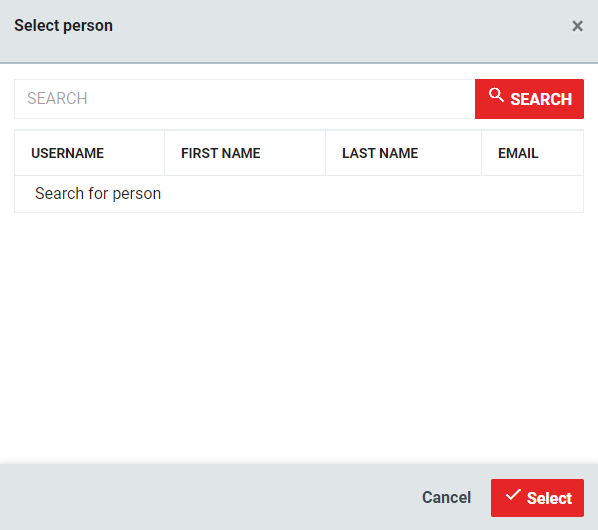Image resolution: width=598 pixels, height=530 pixels.
Task: Confirm with the red Select button
Action: (537, 498)
